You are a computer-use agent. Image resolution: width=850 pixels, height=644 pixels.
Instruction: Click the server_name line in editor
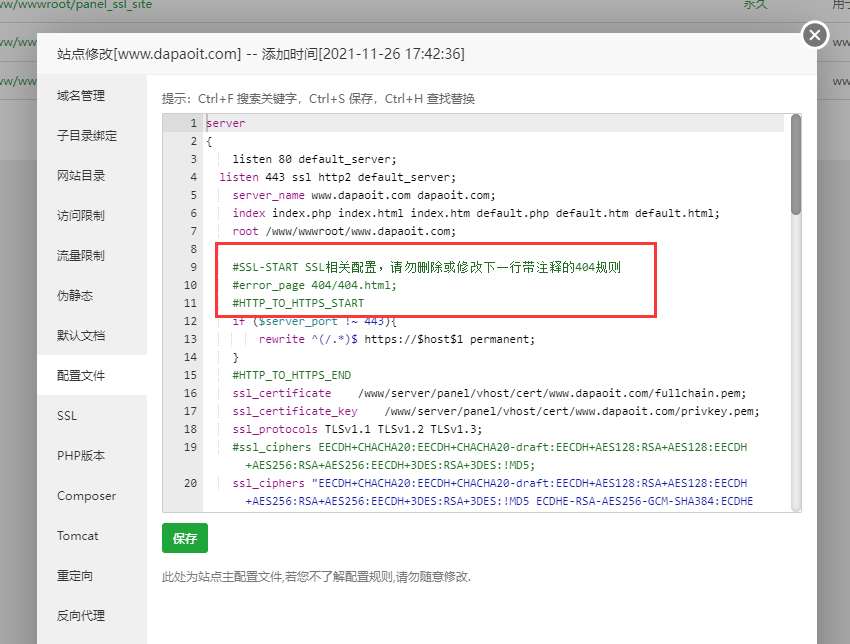pos(364,195)
